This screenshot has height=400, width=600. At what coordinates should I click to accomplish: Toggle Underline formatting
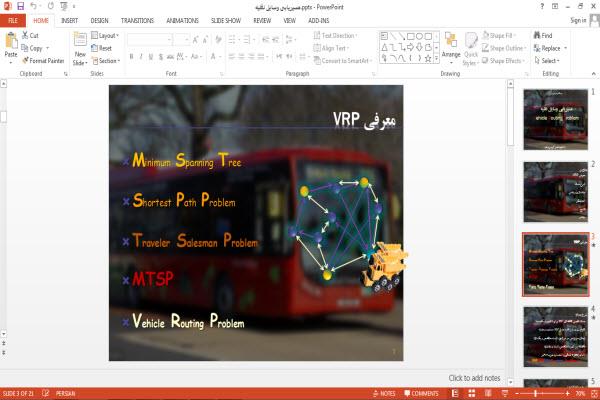[x=151, y=57]
